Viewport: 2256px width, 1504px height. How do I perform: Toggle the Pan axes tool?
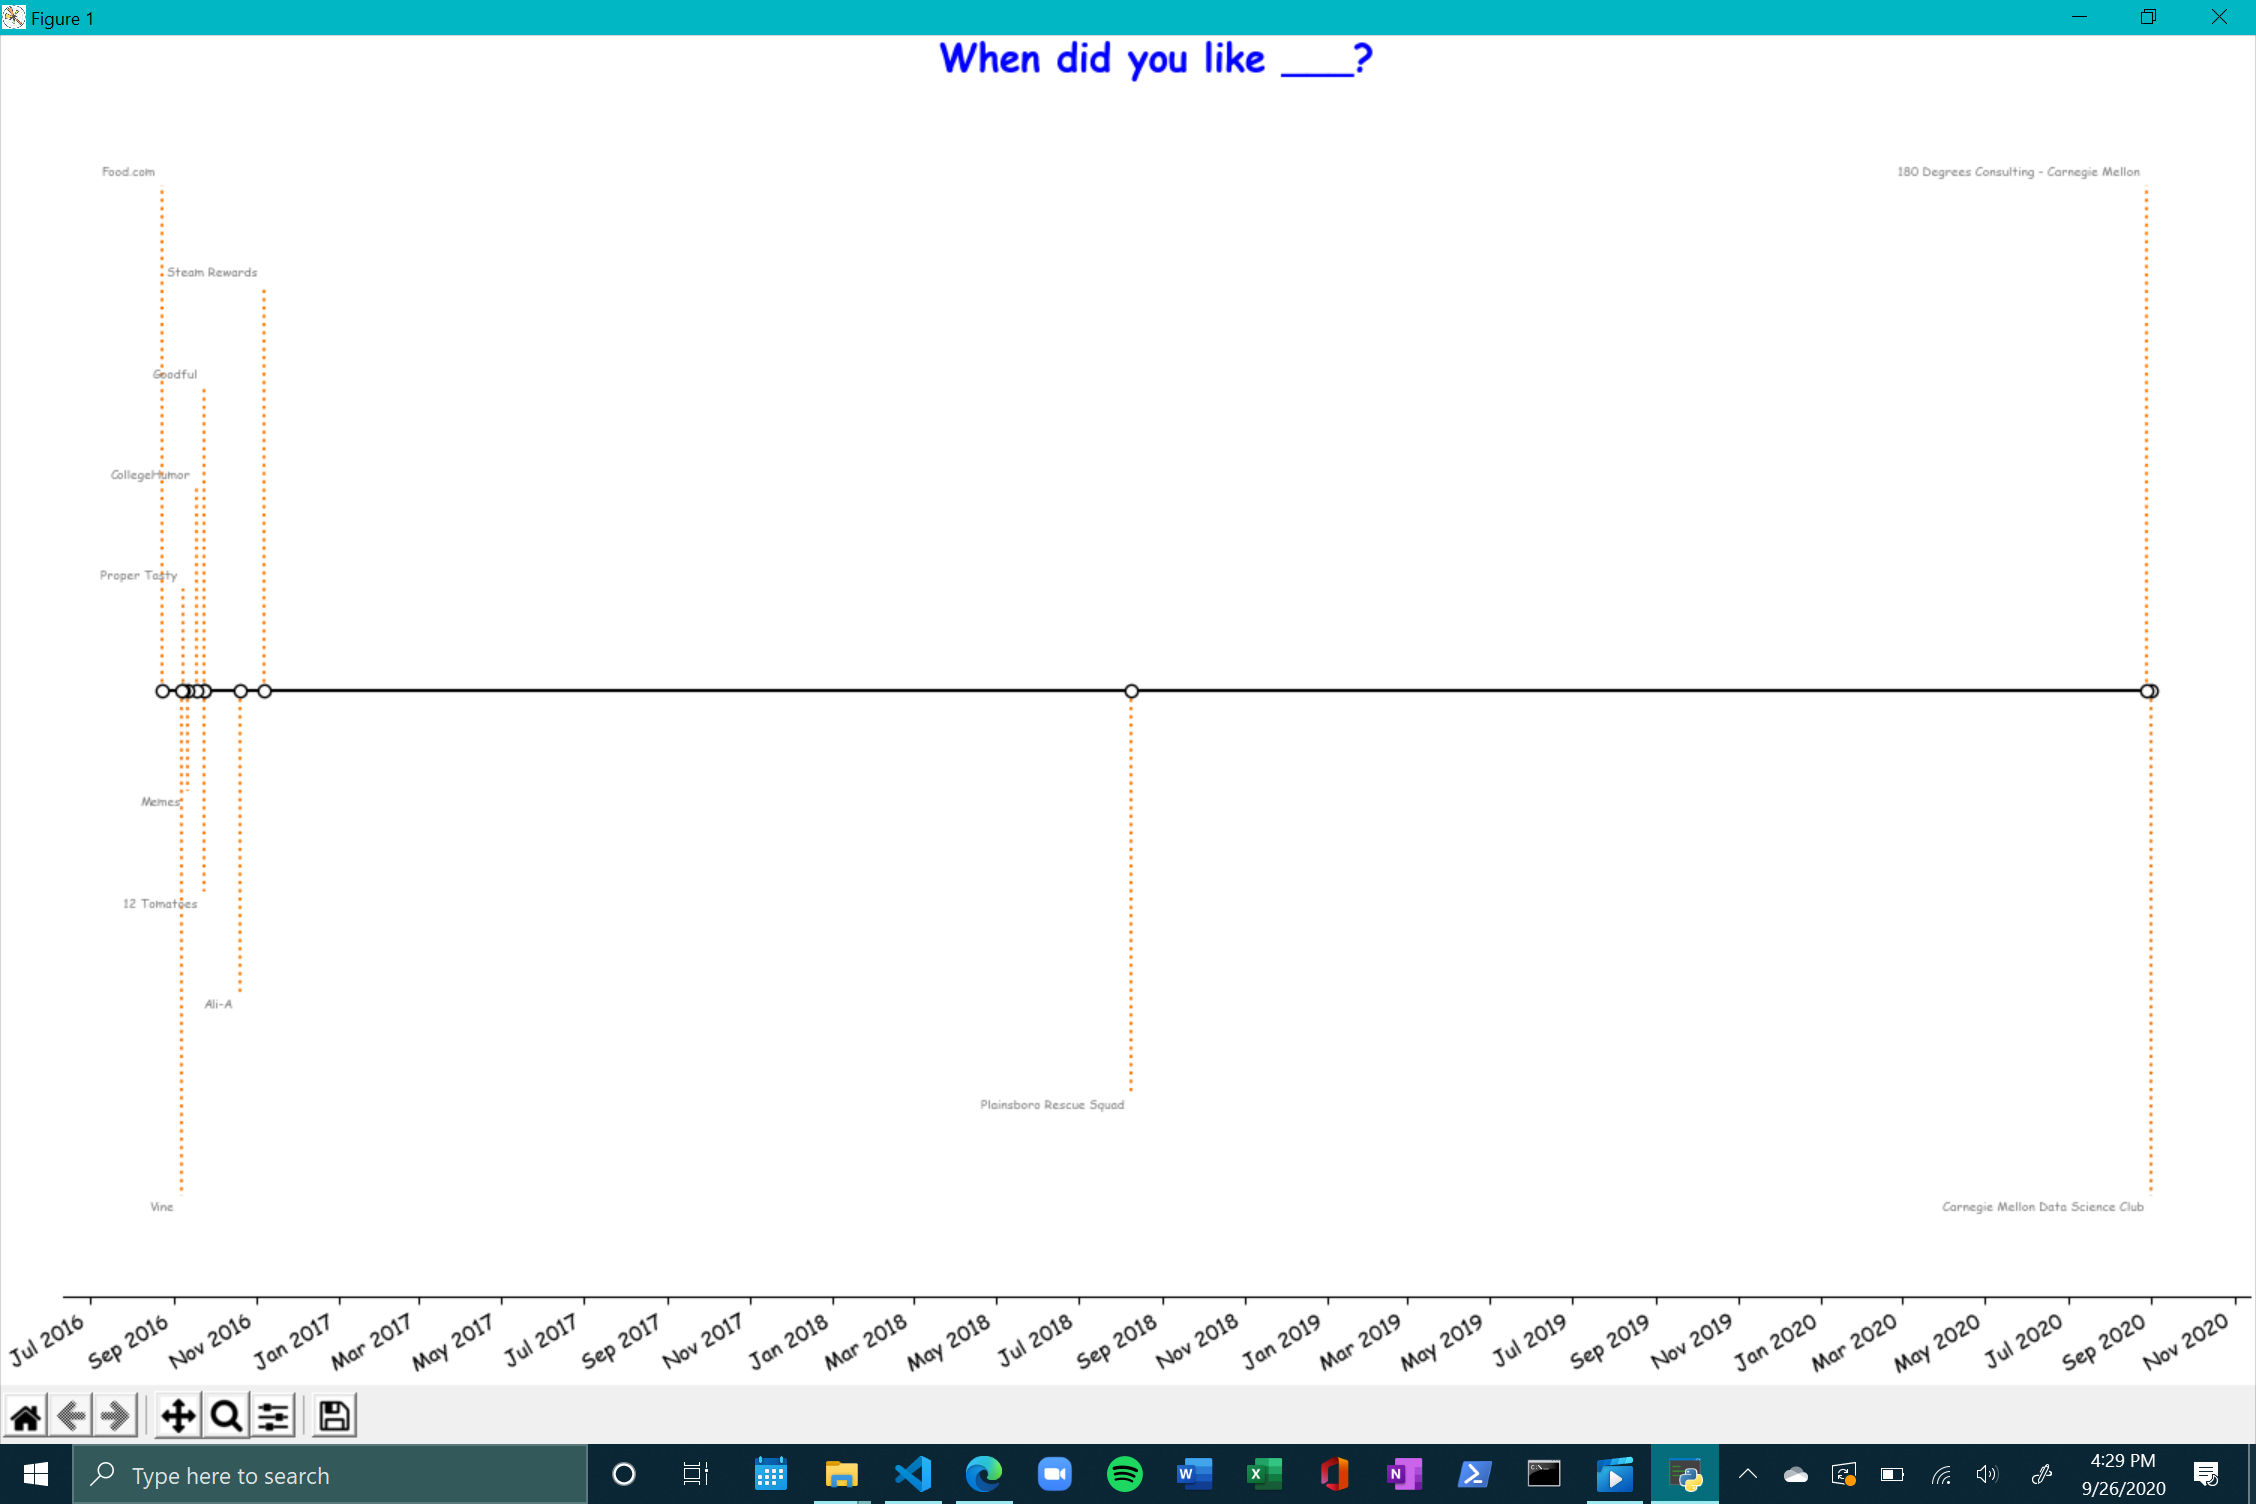[x=178, y=1416]
